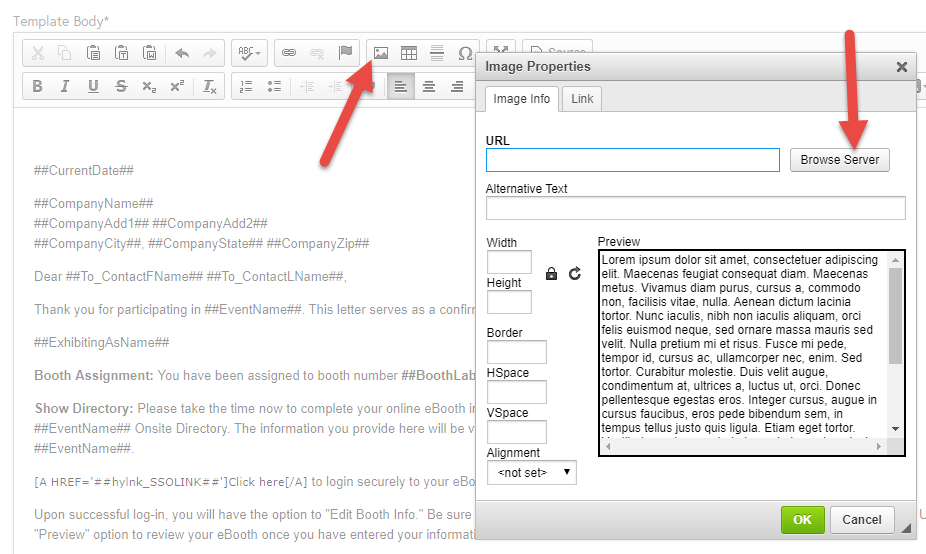Screen dimensions: 926x554
Task: Toggle the lock ratio padlock
Action: pyautogui.click(x=551, y=273)
